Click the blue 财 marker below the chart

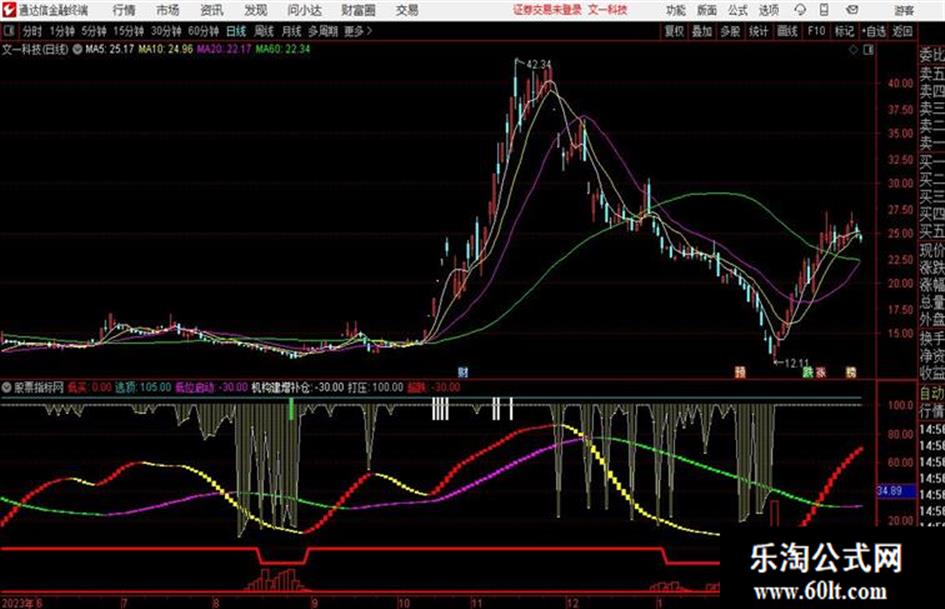point(463,373)
